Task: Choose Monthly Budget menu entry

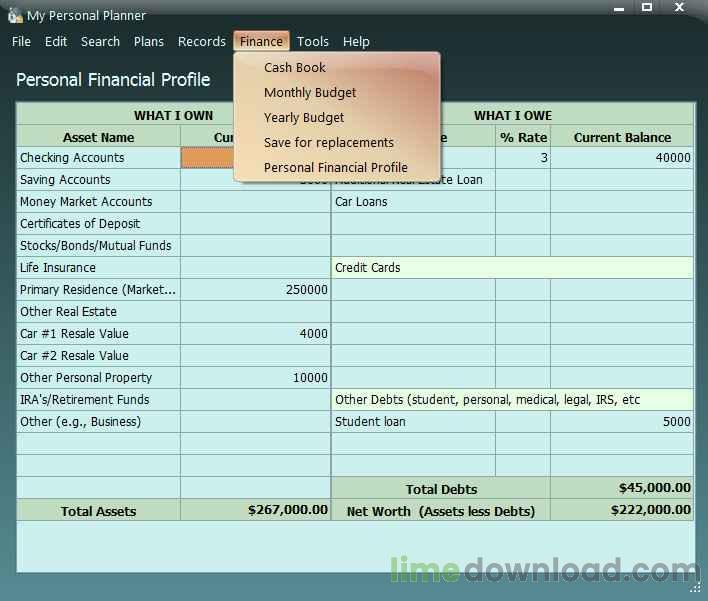Action: click(x=310, y=93)
